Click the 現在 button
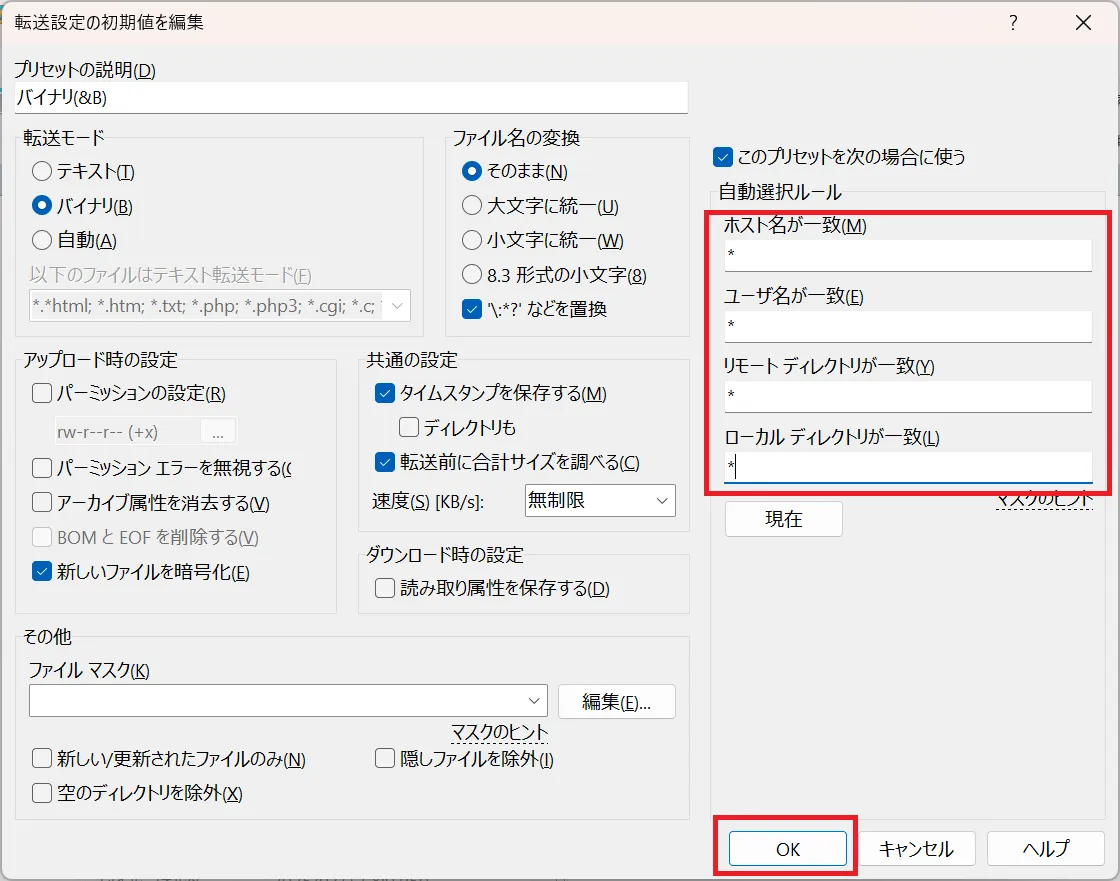Image resolution: width=1120 pixels, height=881 pixels. (784, 519)
